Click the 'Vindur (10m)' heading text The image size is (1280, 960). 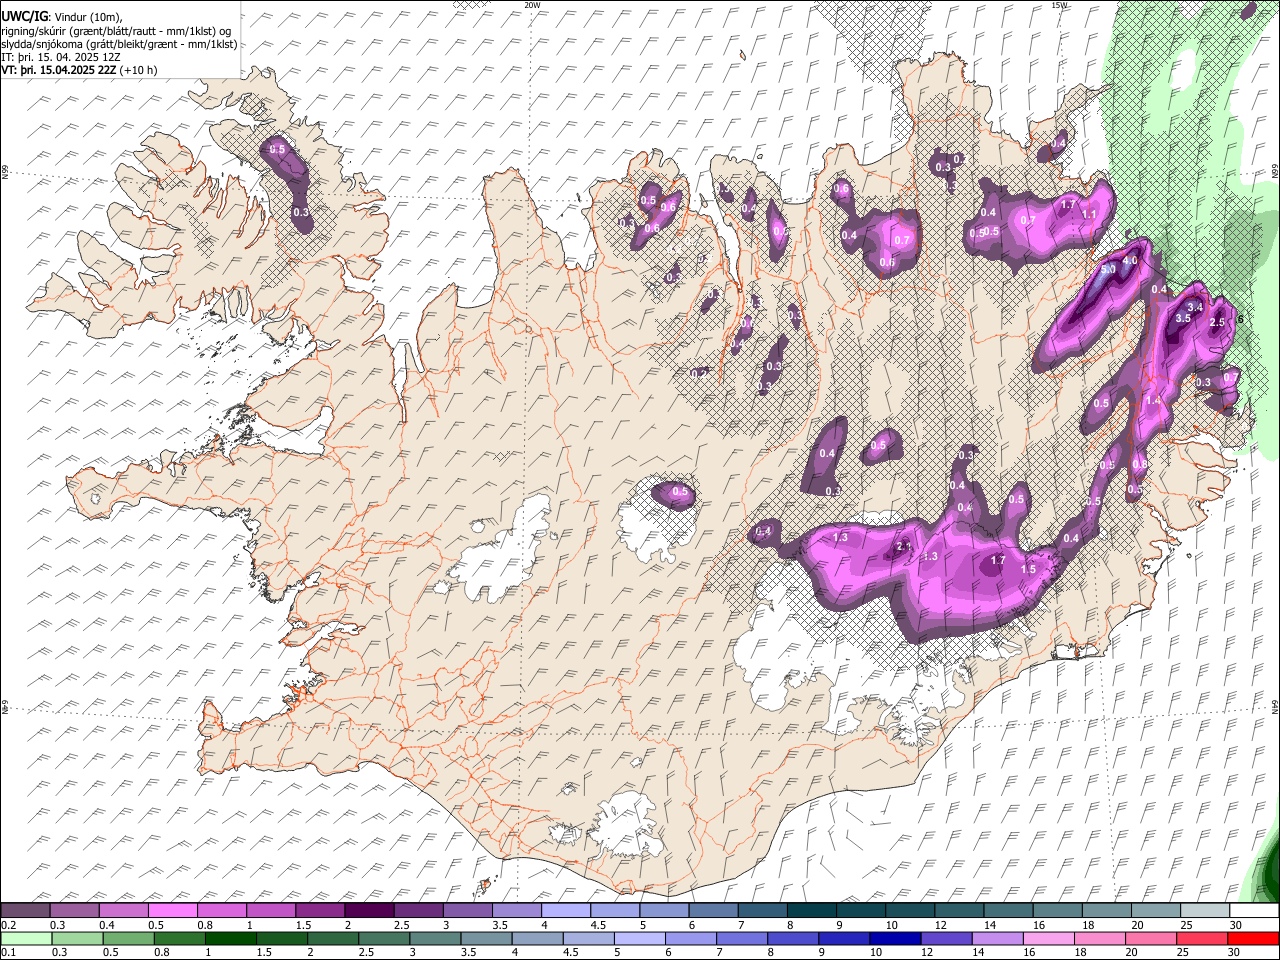88,16
